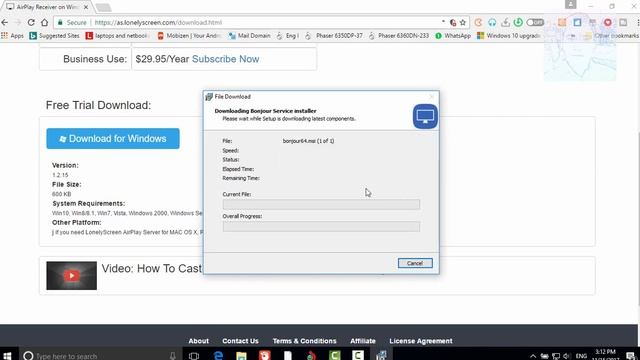Open the blue square extension icon

click(x=577, y=22)
